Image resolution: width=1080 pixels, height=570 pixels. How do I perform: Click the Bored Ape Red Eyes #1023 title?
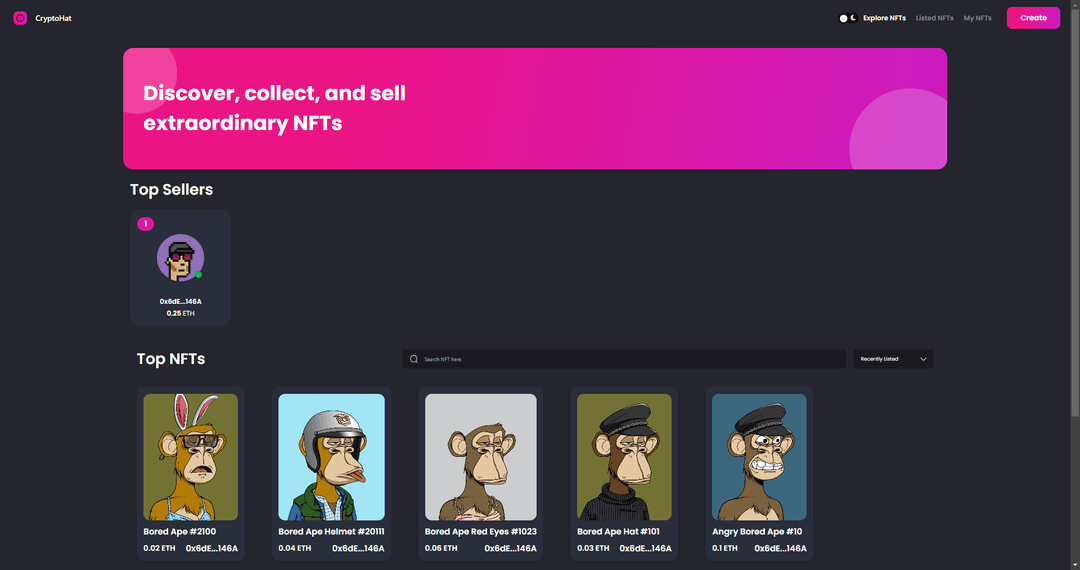481,531
